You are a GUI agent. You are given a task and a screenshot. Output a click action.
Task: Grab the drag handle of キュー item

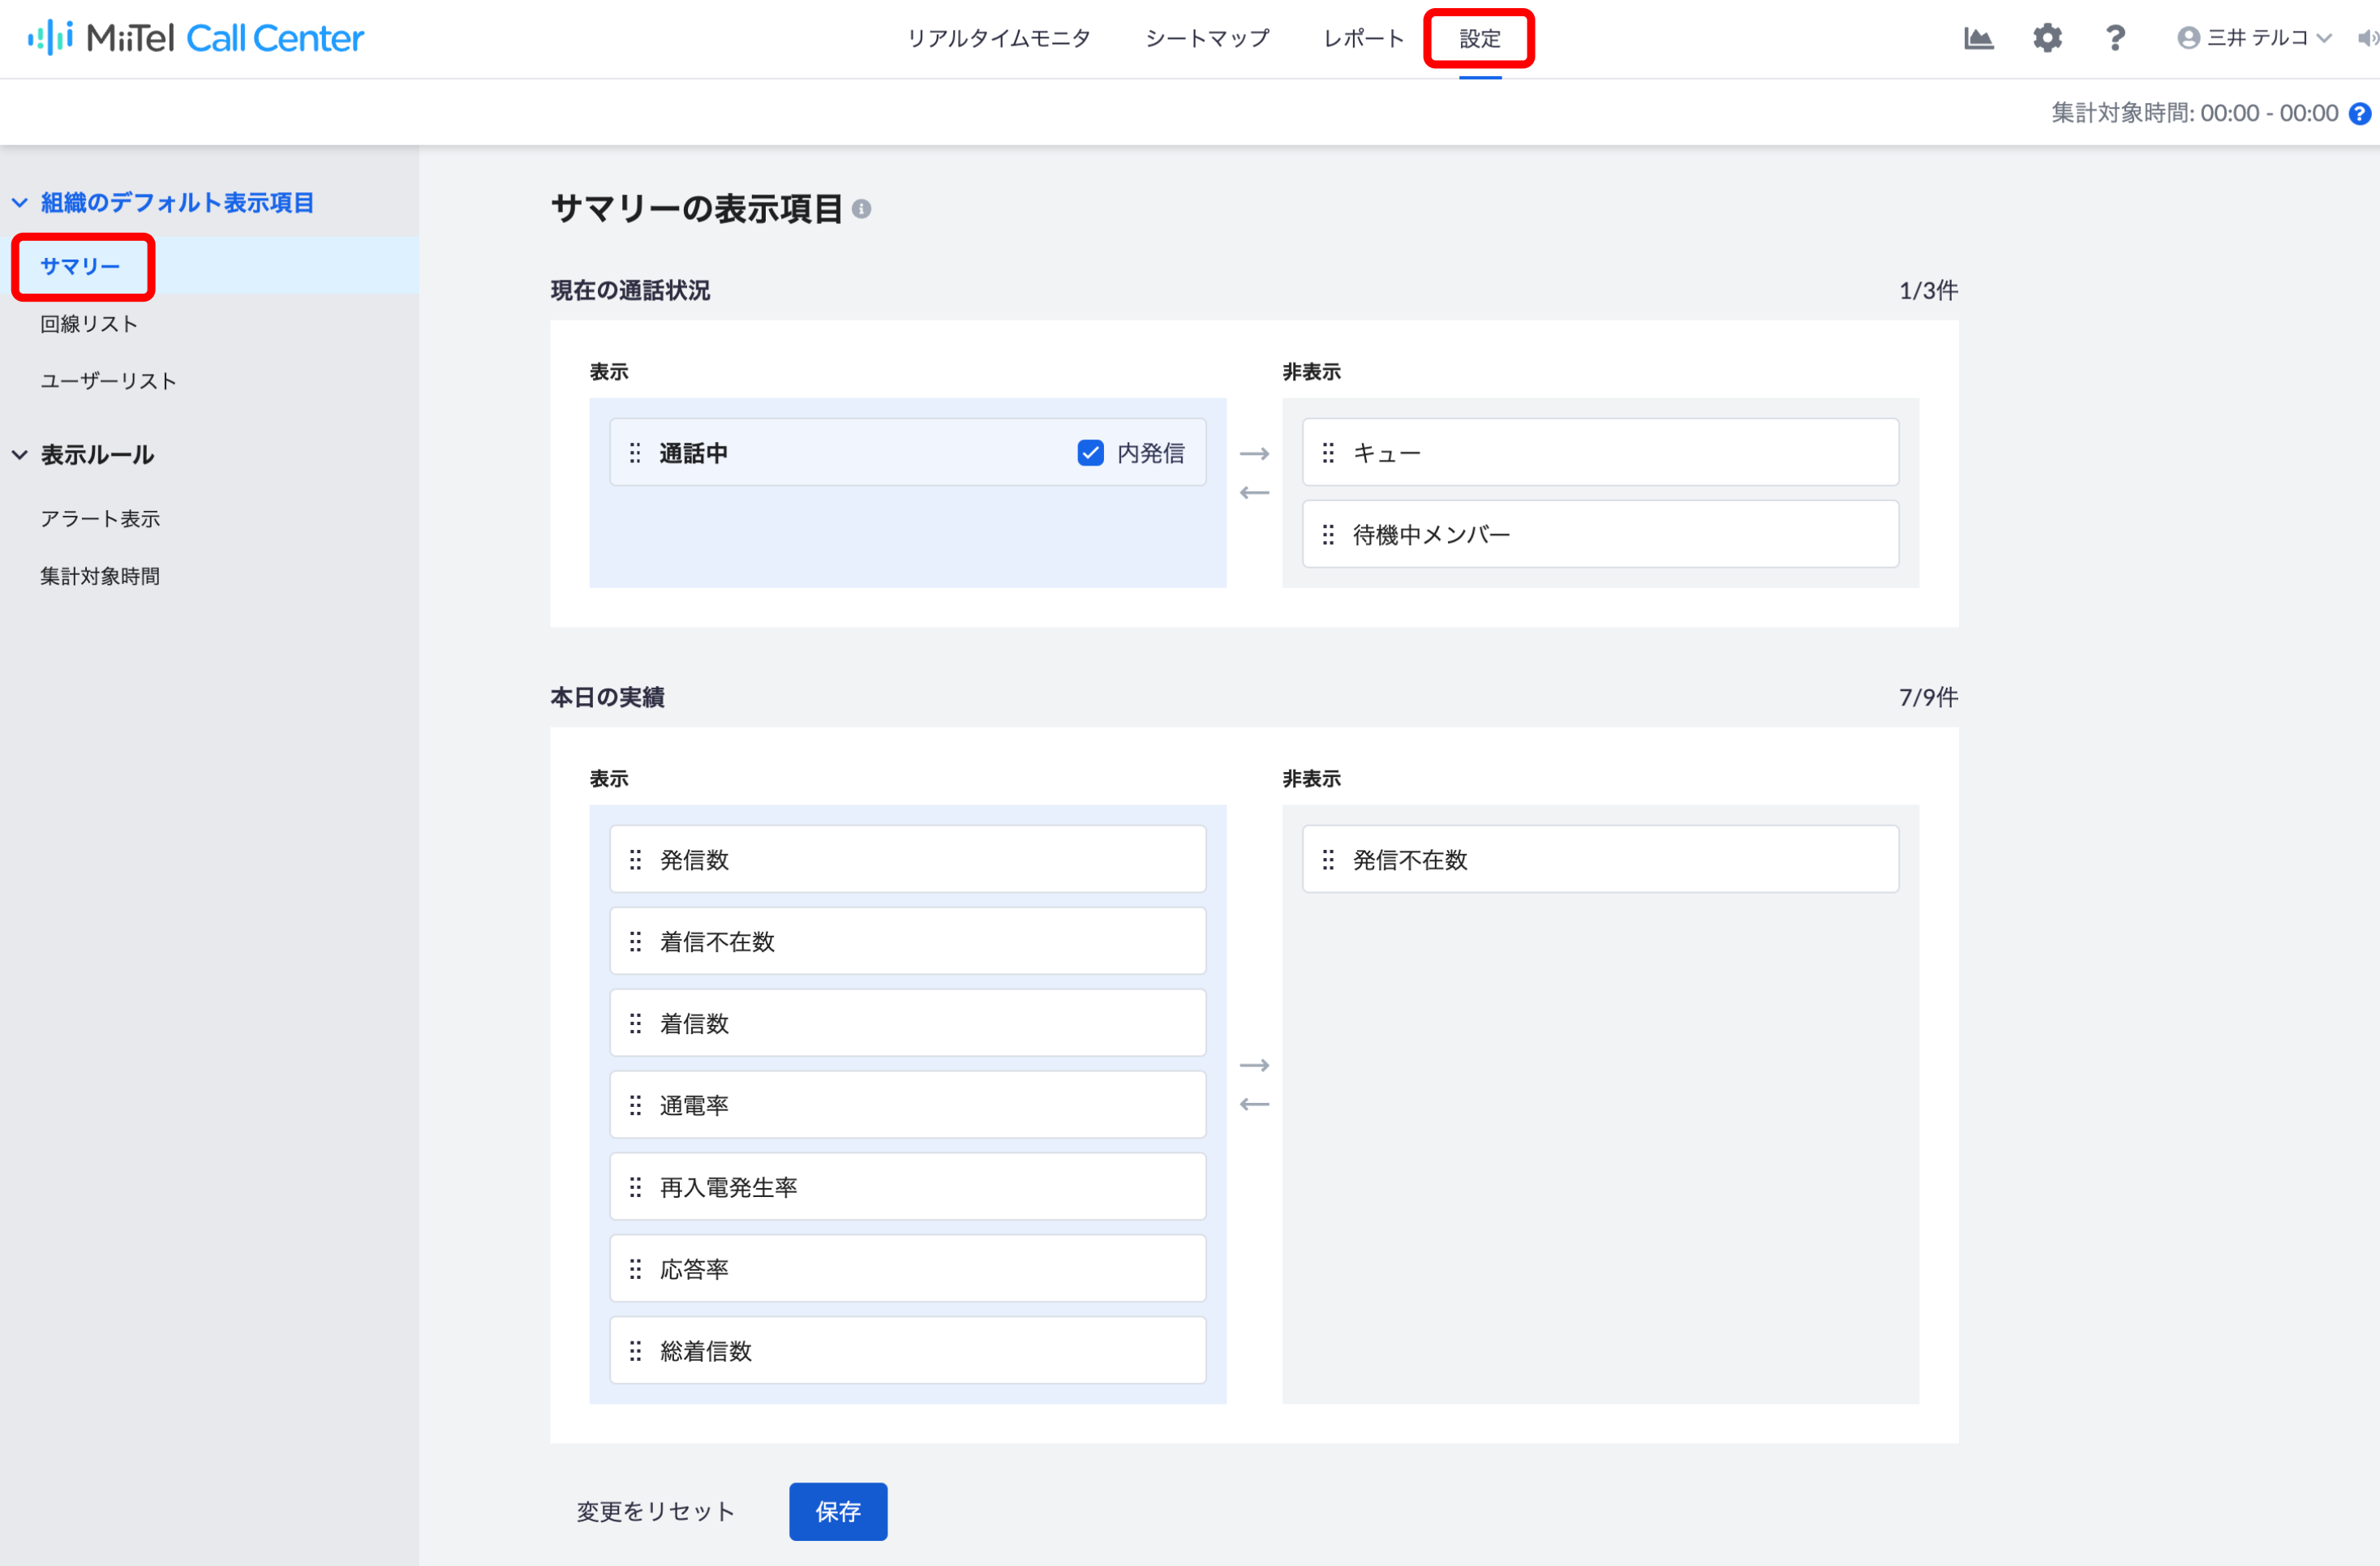point(1328,453)
